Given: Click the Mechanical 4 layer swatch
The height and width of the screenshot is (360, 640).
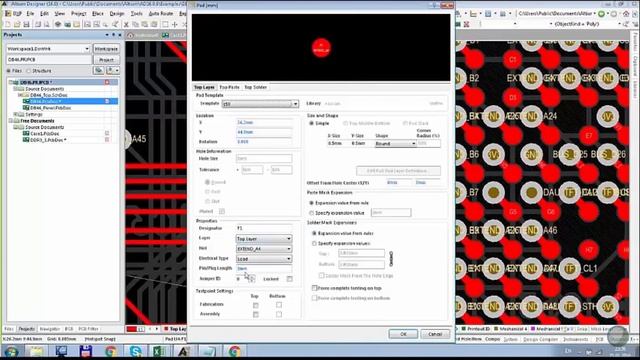Looking at the screenshot, I should [496, 329].
